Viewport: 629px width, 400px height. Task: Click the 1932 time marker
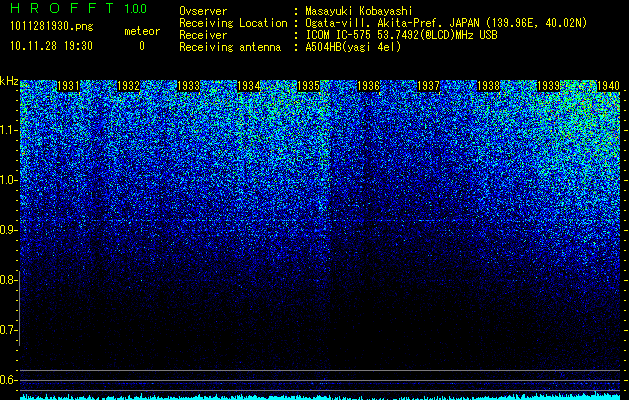pyautogui.click(x=128, y=86)
